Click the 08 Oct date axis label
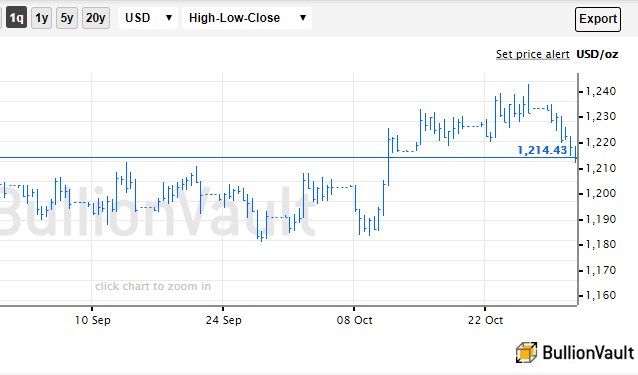The width and height of the screenshot is (638, 375). 354,320
